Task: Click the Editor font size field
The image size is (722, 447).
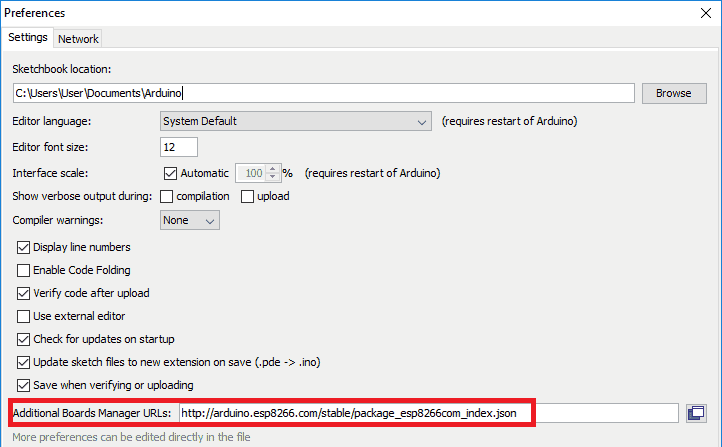Action: [179, 147]
